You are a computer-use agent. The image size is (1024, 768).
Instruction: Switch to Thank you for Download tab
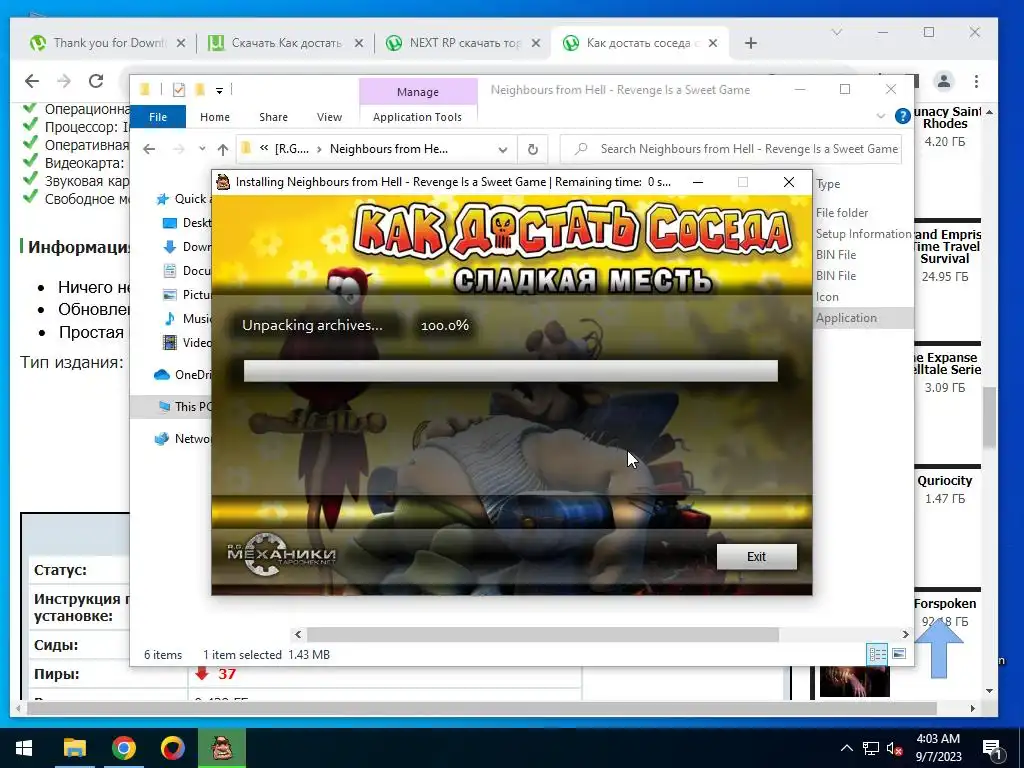pos(108,43)
